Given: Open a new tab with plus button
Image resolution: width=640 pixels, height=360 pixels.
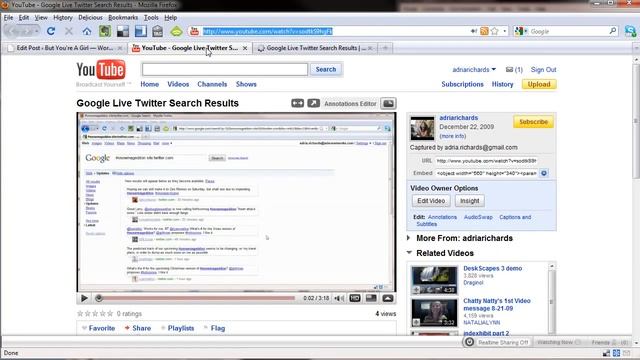Looking at the screenshot, I should (385, 48).
